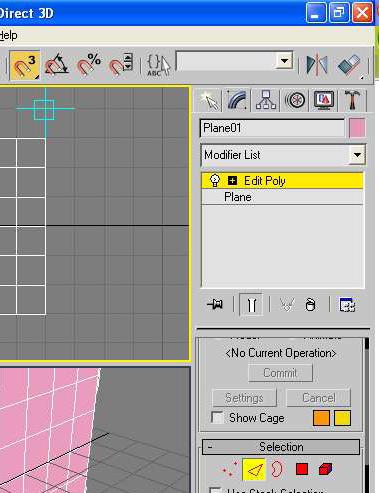Click the Pin Stack icon
The height and width of the screenshot is (493, 379).
click(x=215, y=304)
